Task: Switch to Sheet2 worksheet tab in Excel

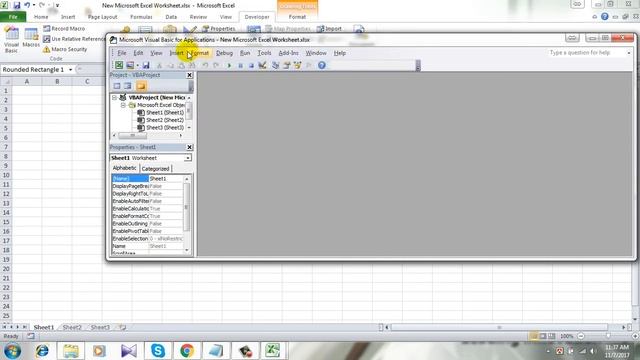Action: (x=72, y=327)
